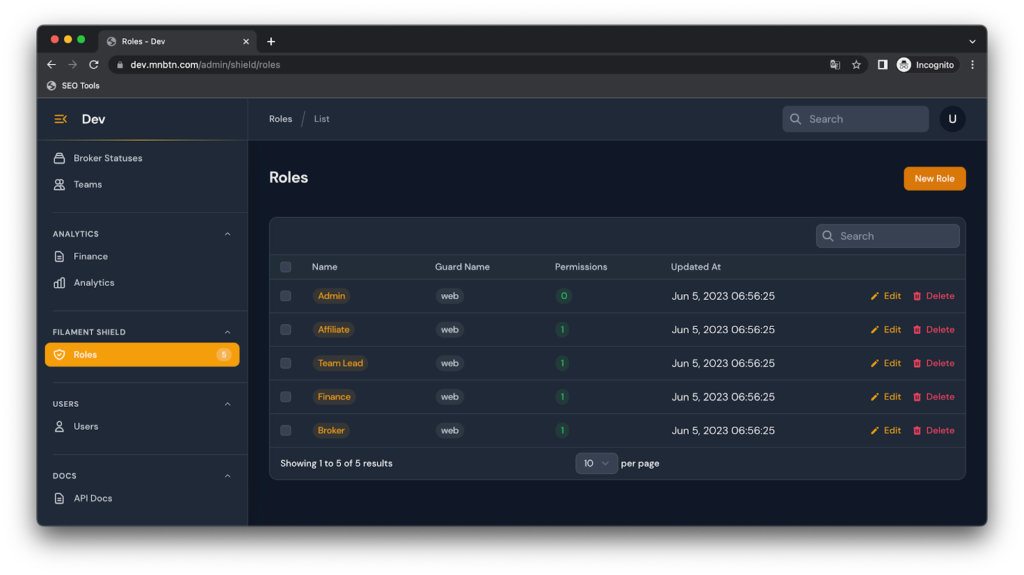Image resolution: width=1024 pixels, height=575 pixels.
Task: Switch to the Roles - Dev browser tab
Action: click(x=175, y=41)
